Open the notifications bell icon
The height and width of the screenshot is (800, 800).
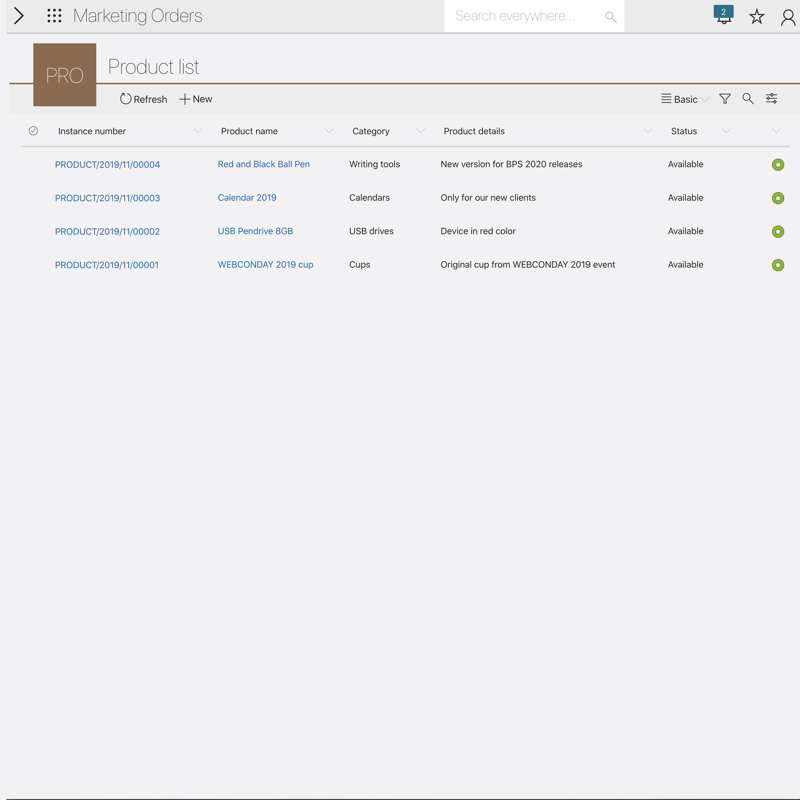pos(723,16)
